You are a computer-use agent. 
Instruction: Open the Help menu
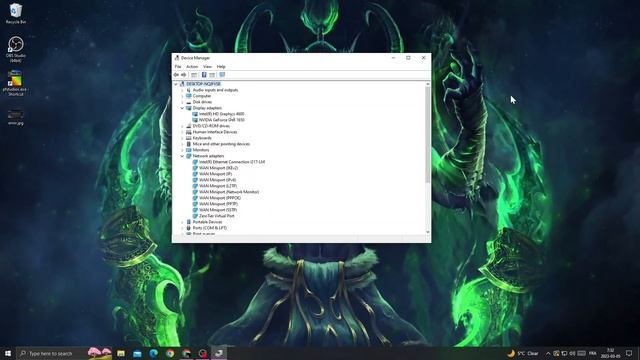coord(221,67)
